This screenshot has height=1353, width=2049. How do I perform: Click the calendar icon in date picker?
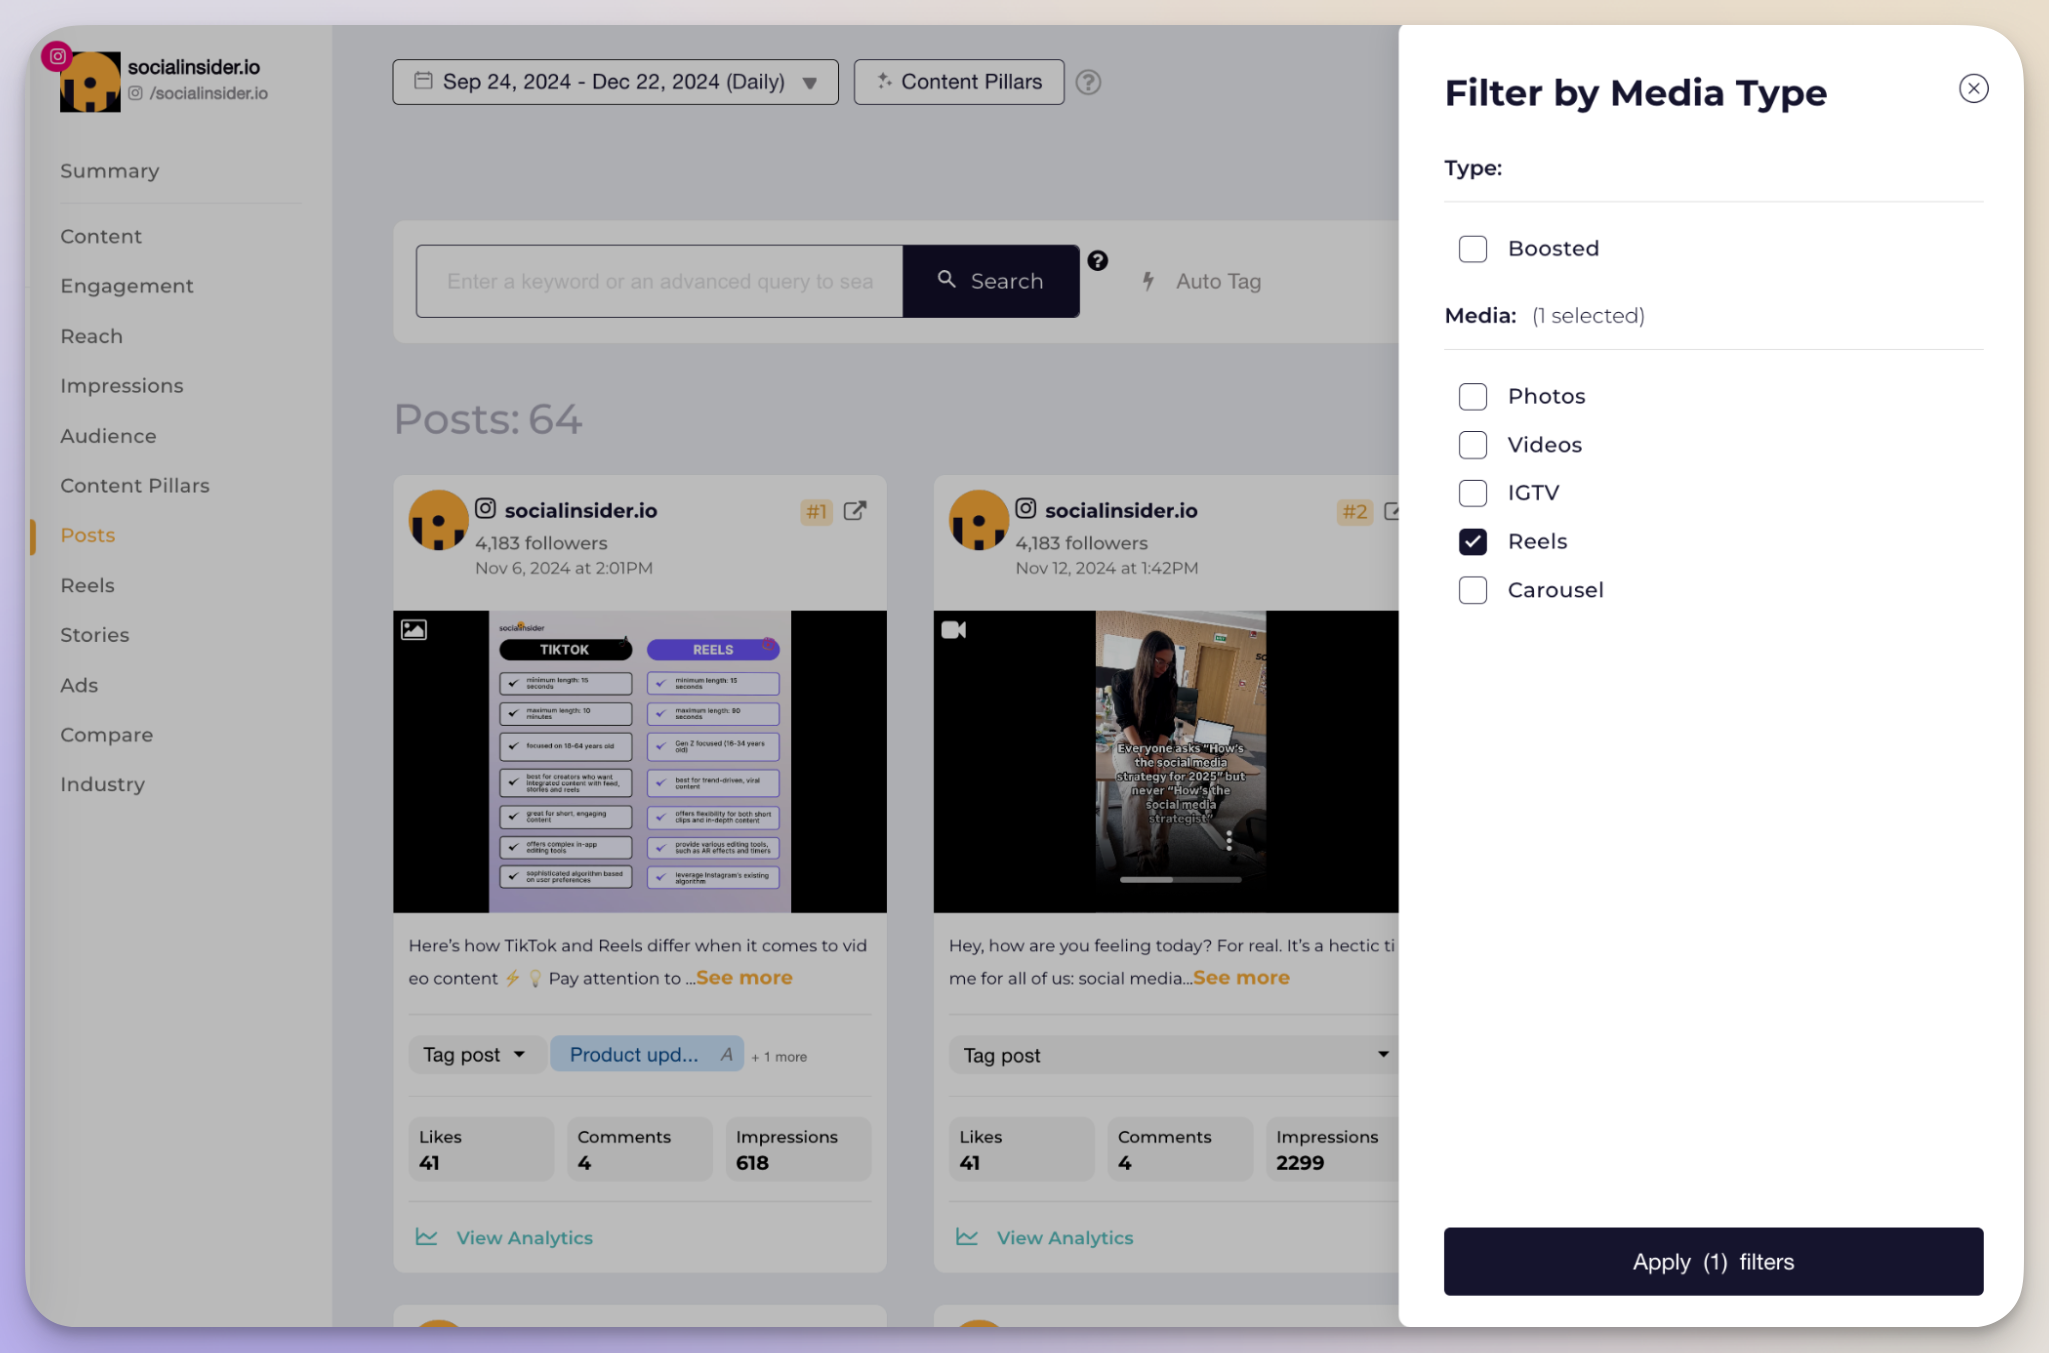click(423, 81)
